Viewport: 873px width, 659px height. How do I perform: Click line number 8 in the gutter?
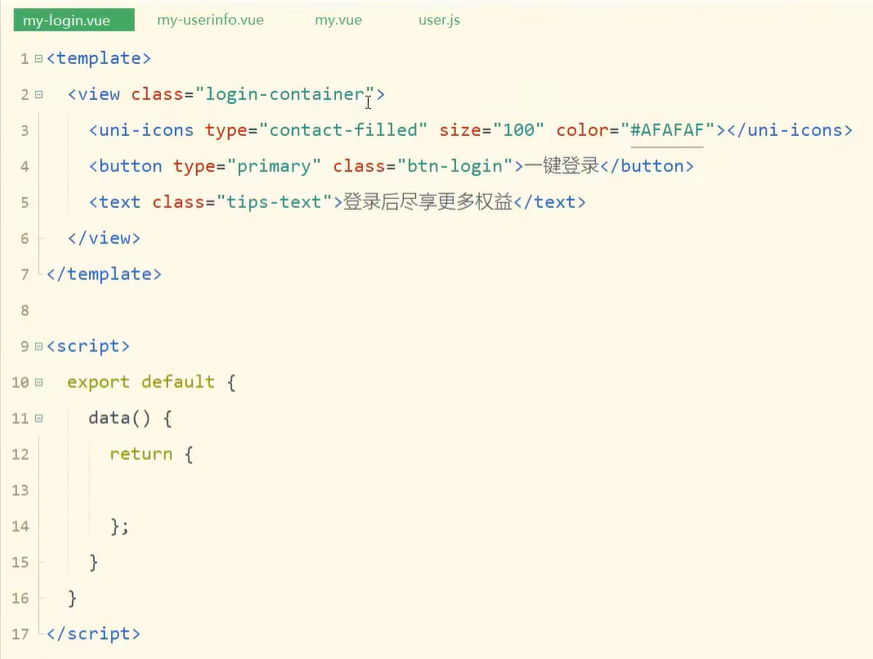click(25, 311)
